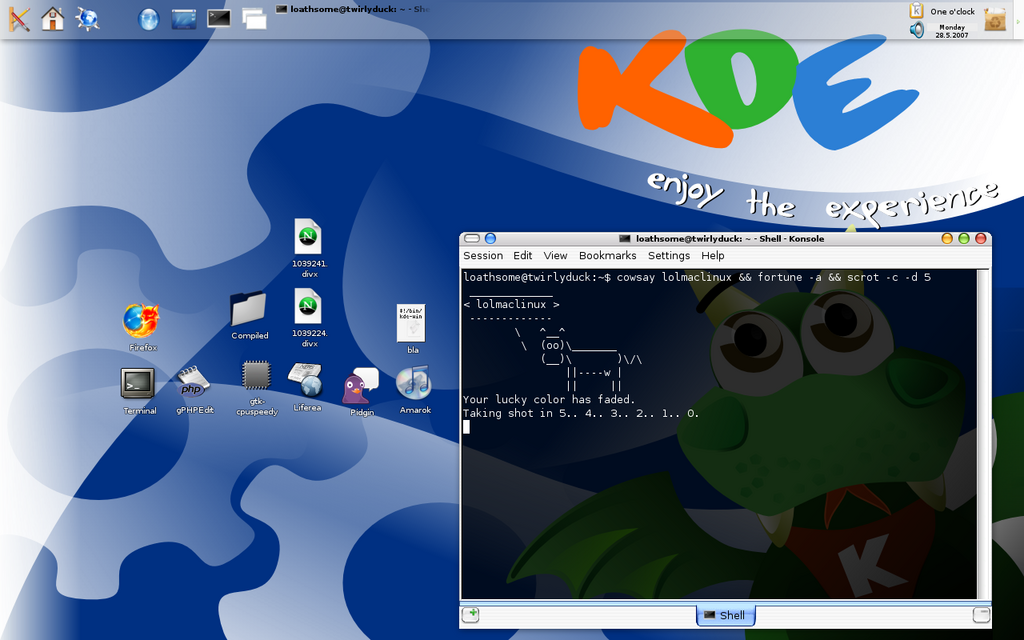Click the Konsole vertical scrollbar
This screenshot has width=1024, height=640.
[983, 434]
